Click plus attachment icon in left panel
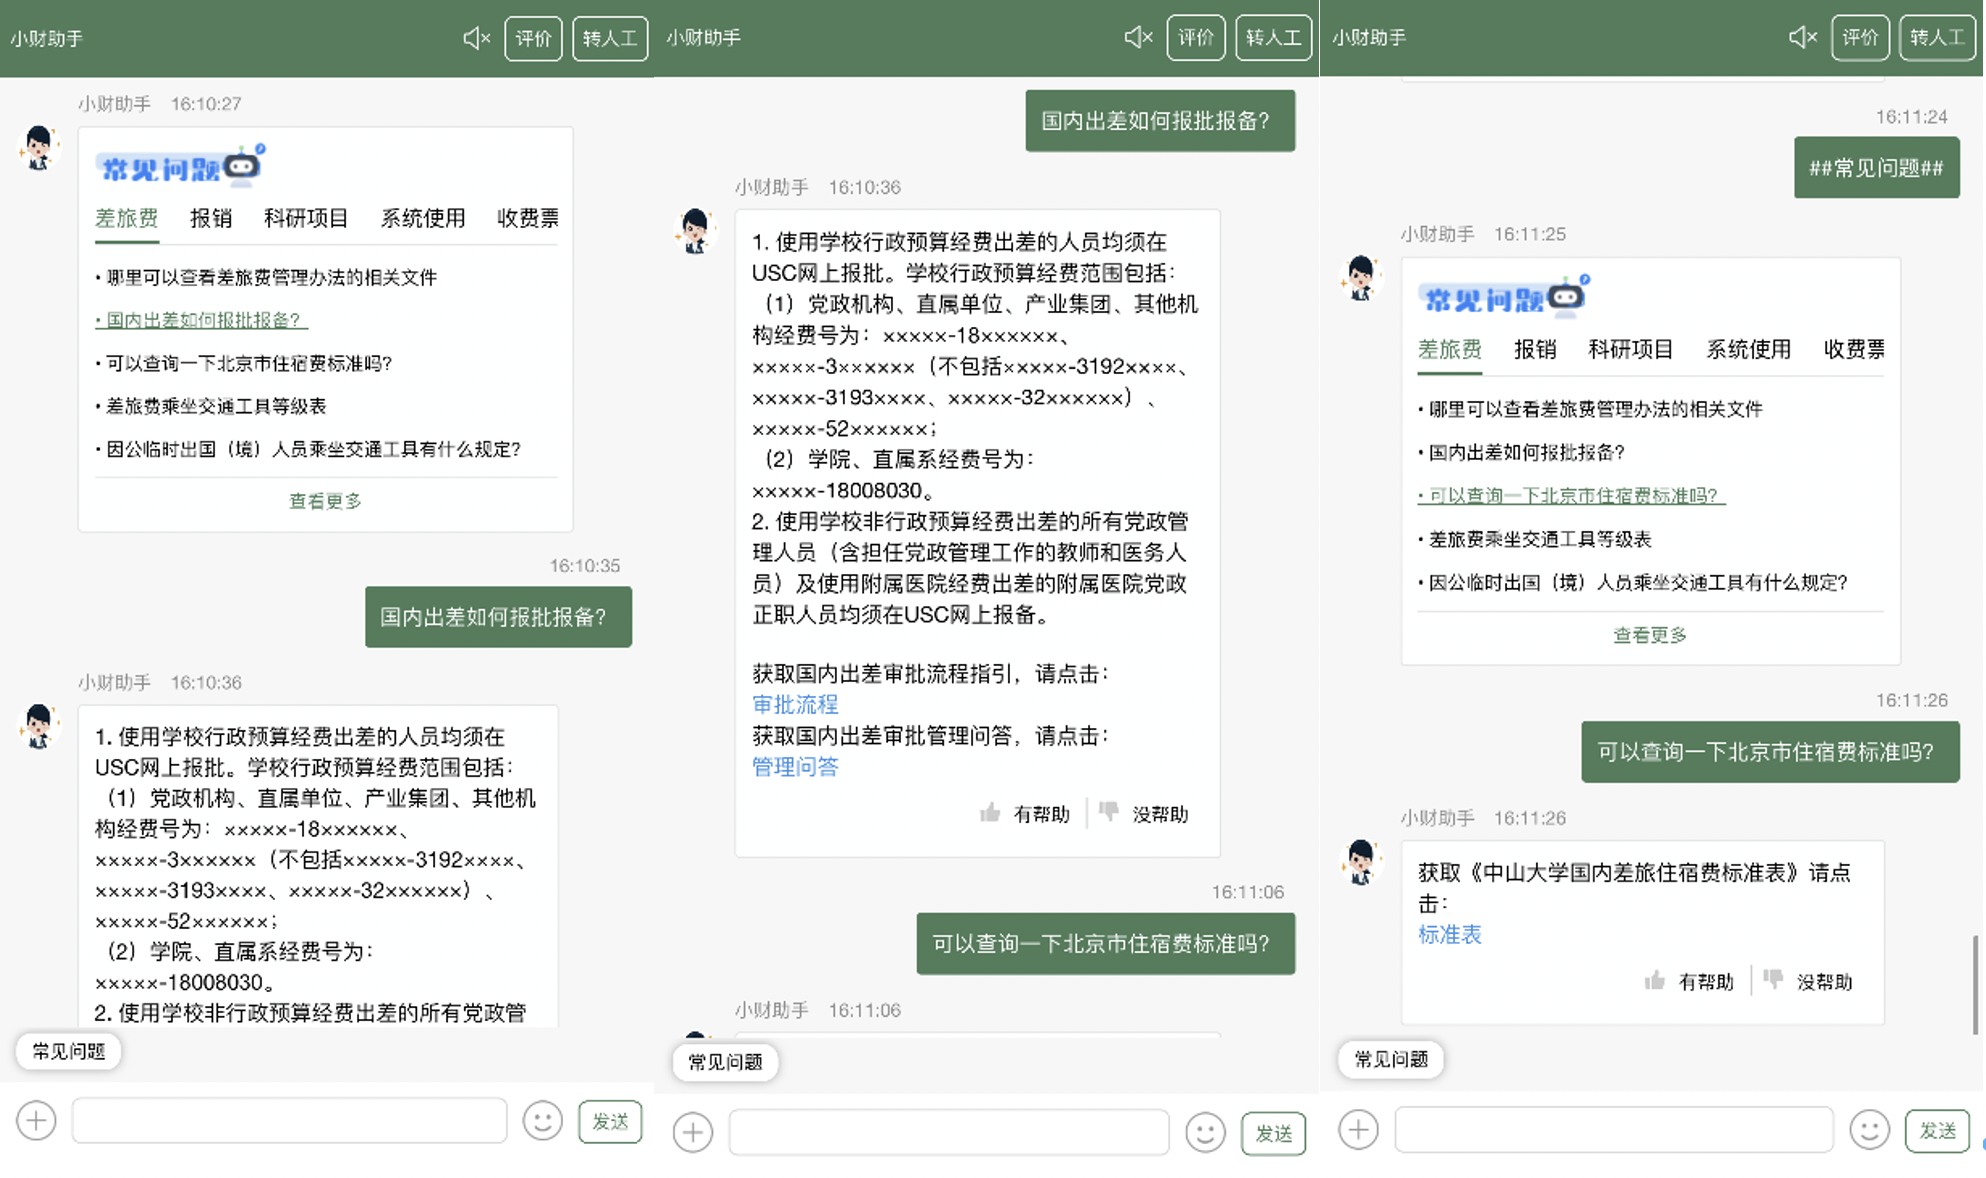 36,1120
